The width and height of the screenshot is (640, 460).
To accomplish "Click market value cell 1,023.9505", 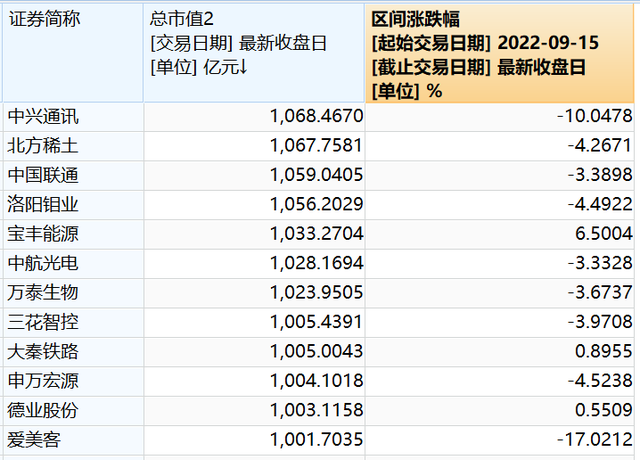I will pos(254,293).
